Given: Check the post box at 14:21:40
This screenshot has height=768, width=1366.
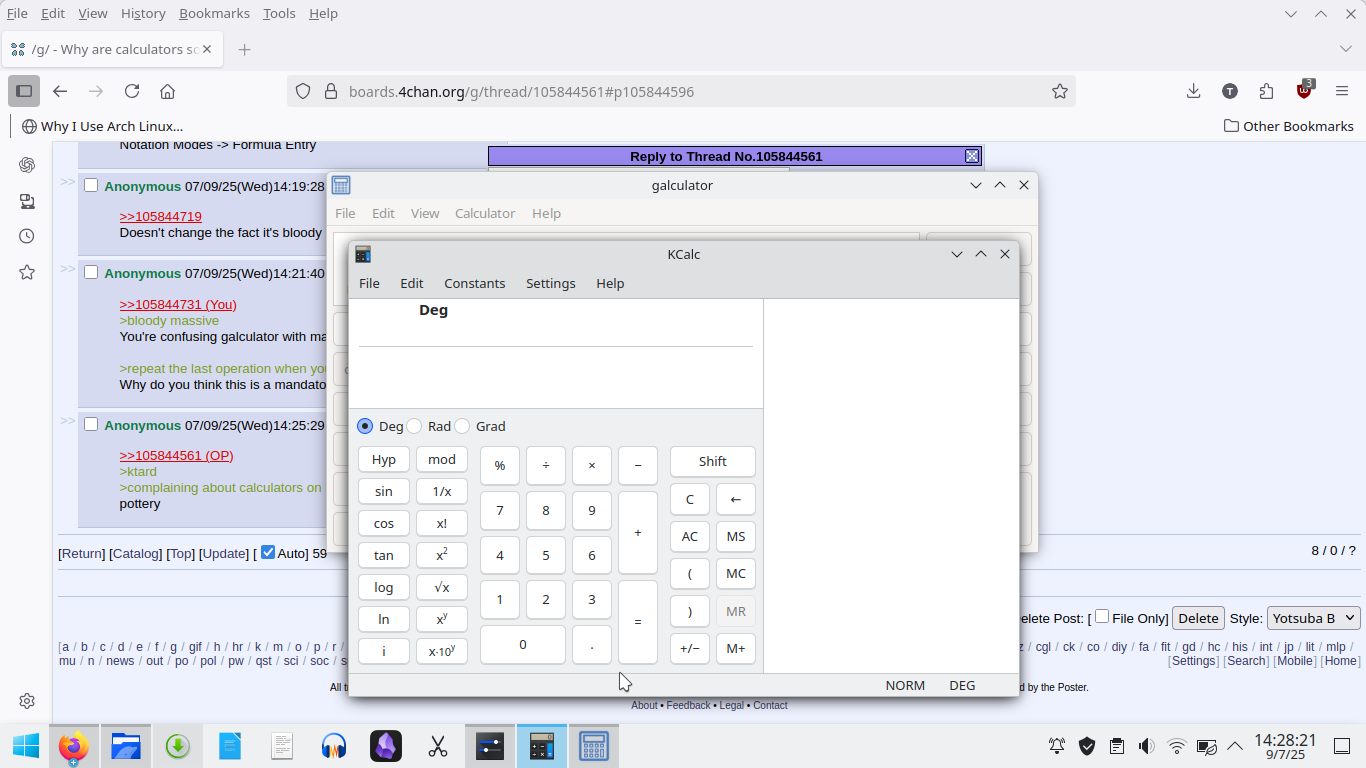Looking at the screenshot, I should 91,272.
